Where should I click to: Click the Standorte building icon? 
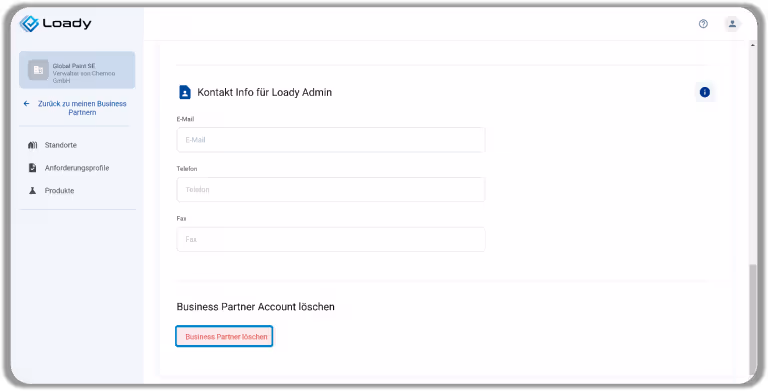32,145
